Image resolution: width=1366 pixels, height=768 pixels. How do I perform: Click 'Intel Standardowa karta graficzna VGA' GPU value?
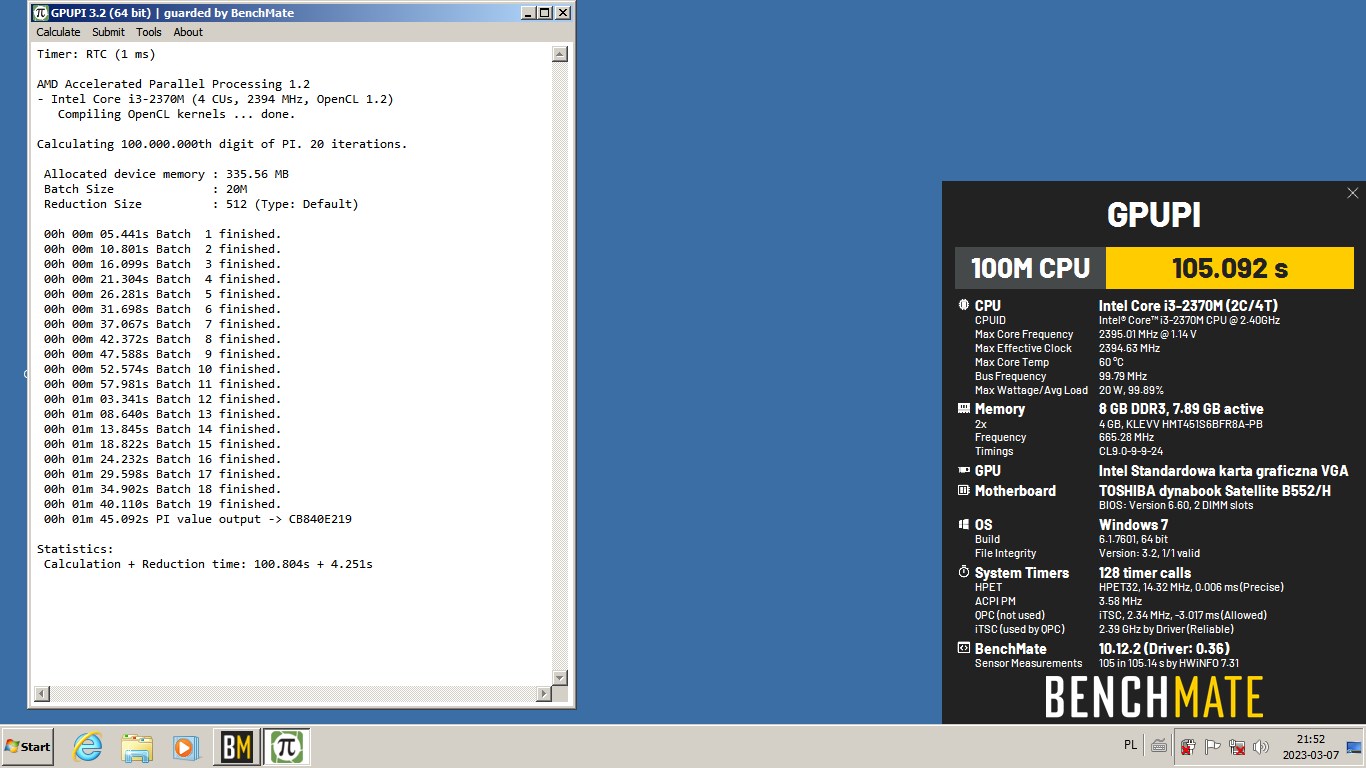click(1223, 471)
